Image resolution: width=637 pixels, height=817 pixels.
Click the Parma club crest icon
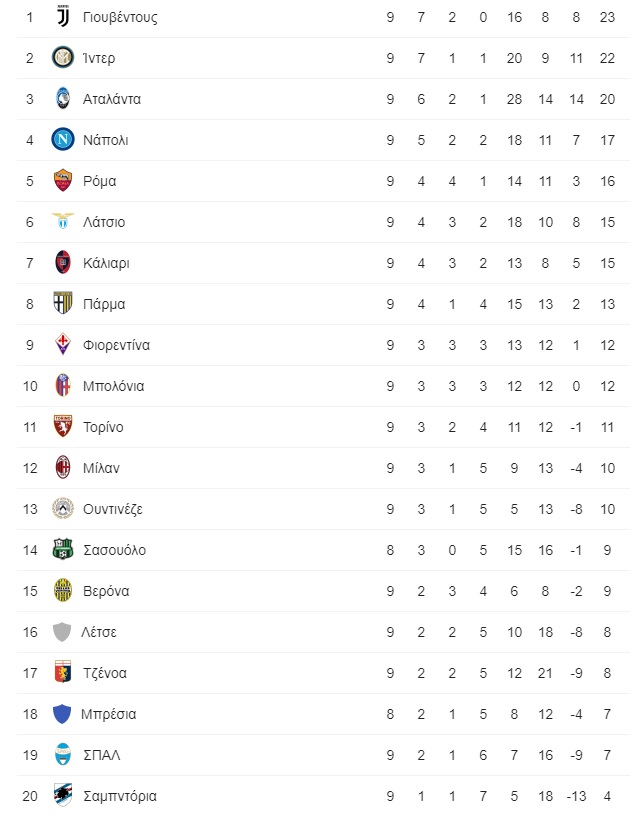[63, 304]
